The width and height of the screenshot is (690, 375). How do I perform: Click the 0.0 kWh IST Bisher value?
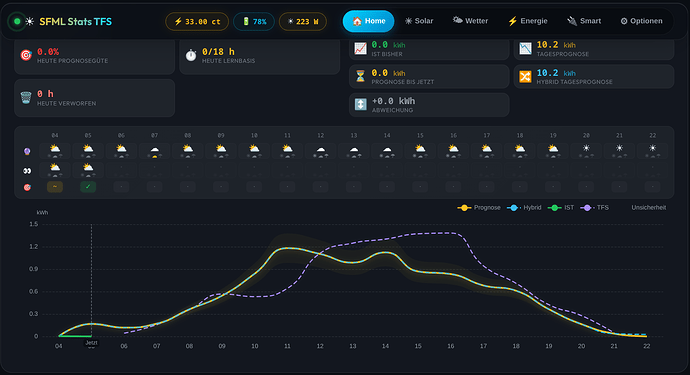click(x=389, y=45)
